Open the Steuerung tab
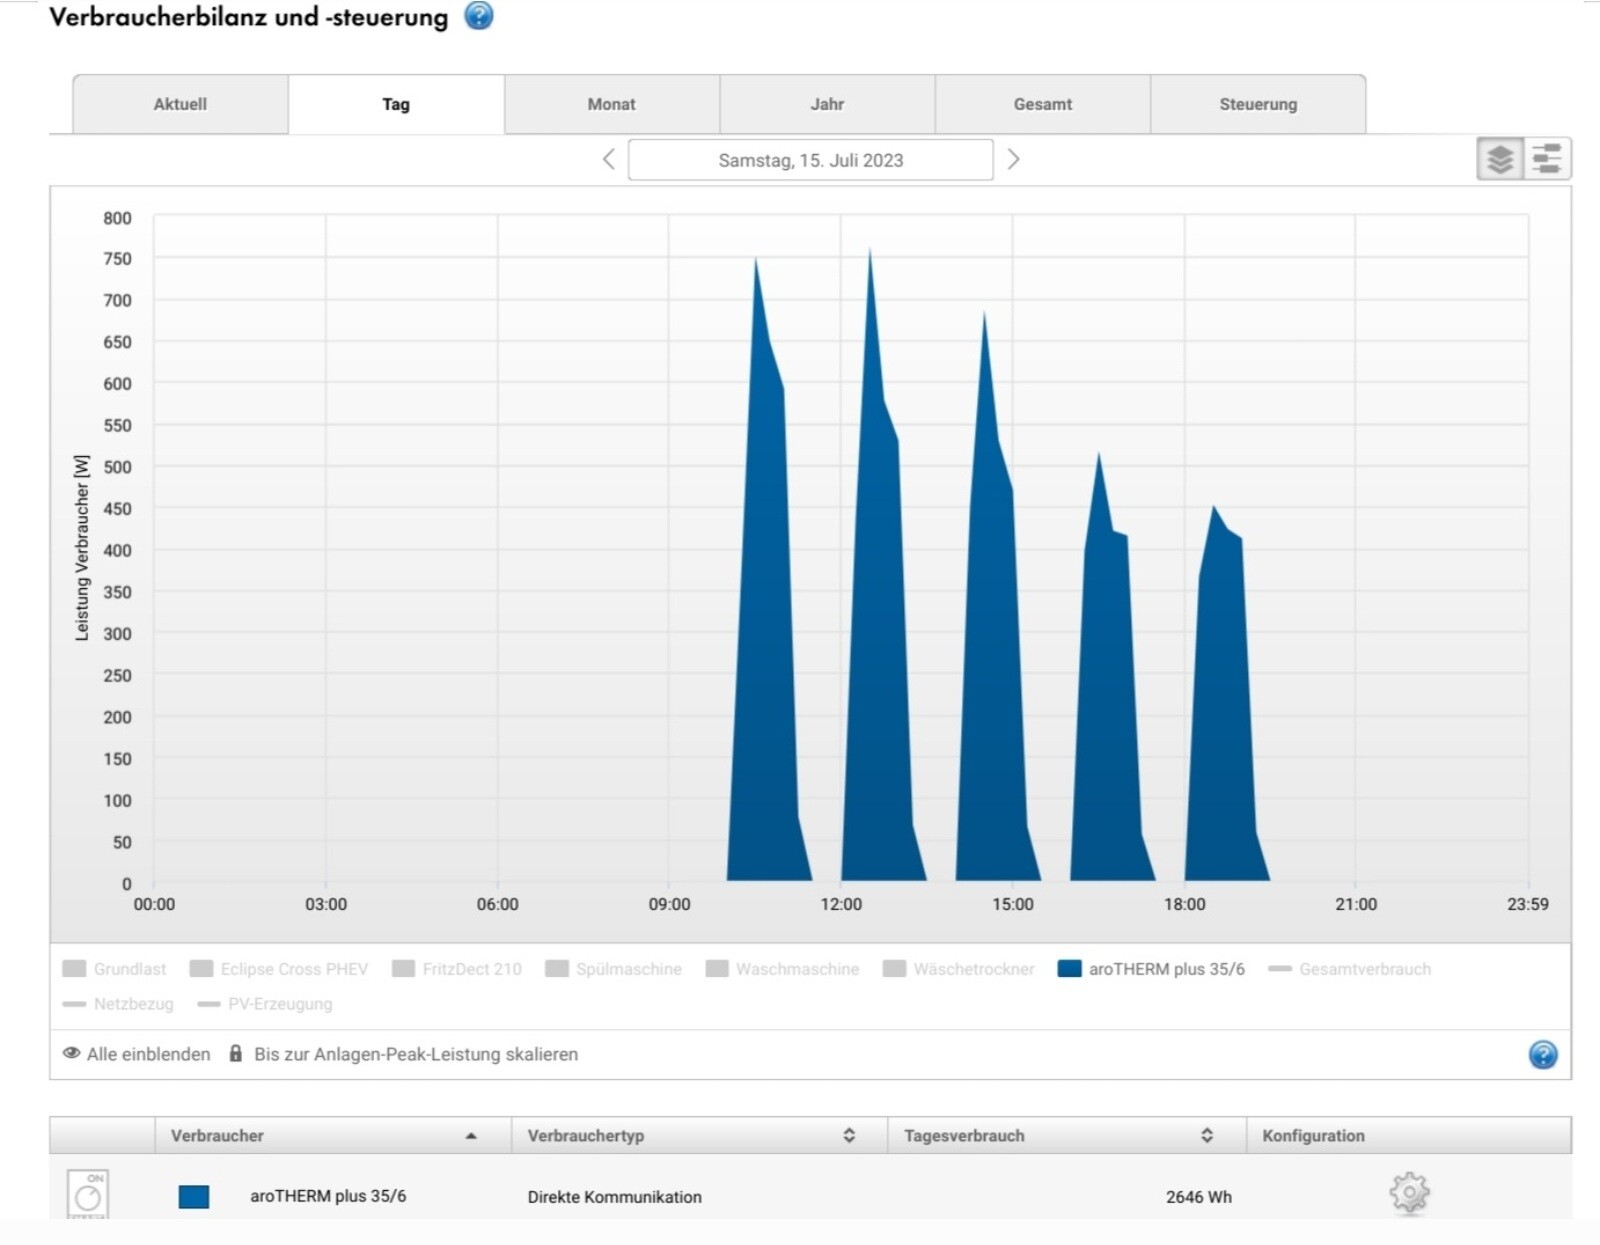Screen dimensions: 1600x1245 (x=1257, y=104)
